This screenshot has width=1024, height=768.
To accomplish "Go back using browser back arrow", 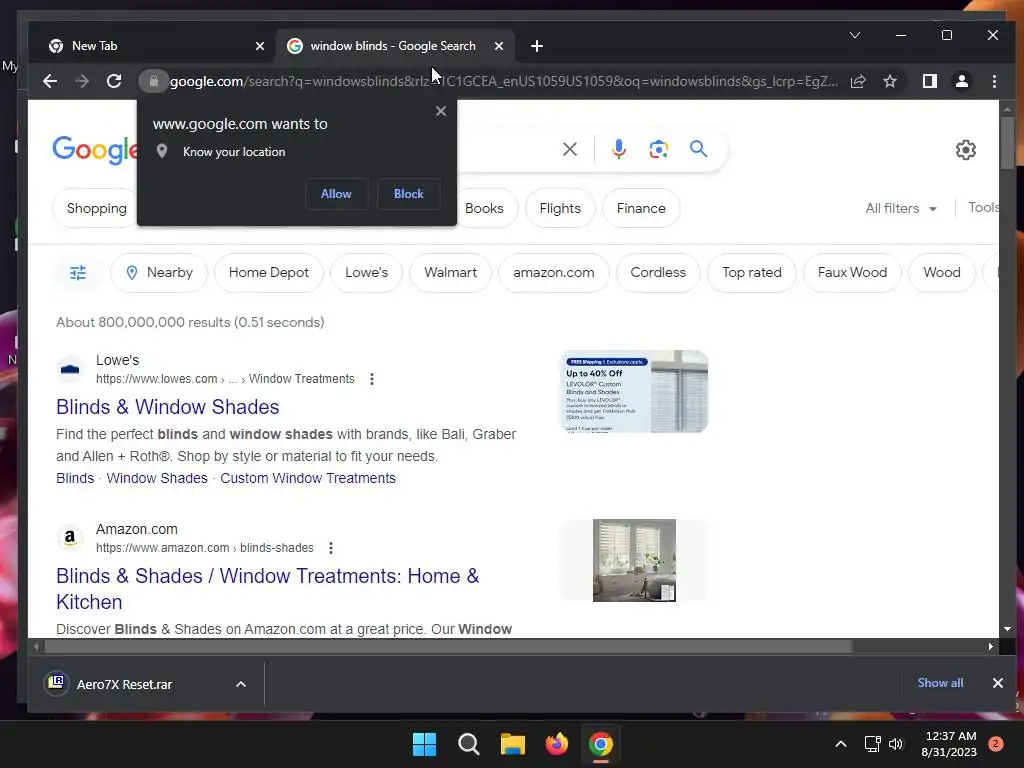I will tap(50, 81).
